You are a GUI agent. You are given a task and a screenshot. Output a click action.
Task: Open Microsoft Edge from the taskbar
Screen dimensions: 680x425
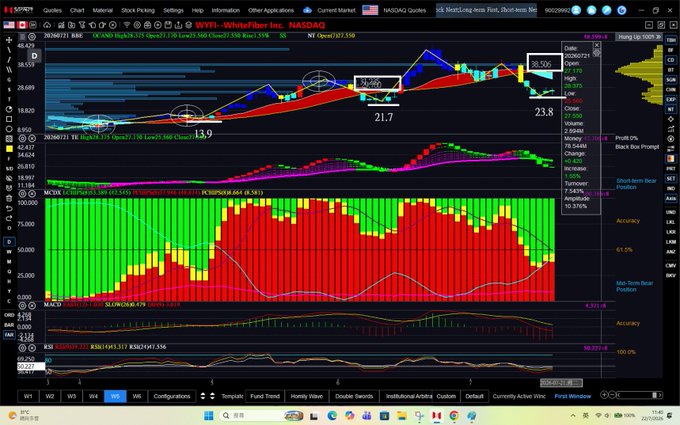[x=332, y=415]
